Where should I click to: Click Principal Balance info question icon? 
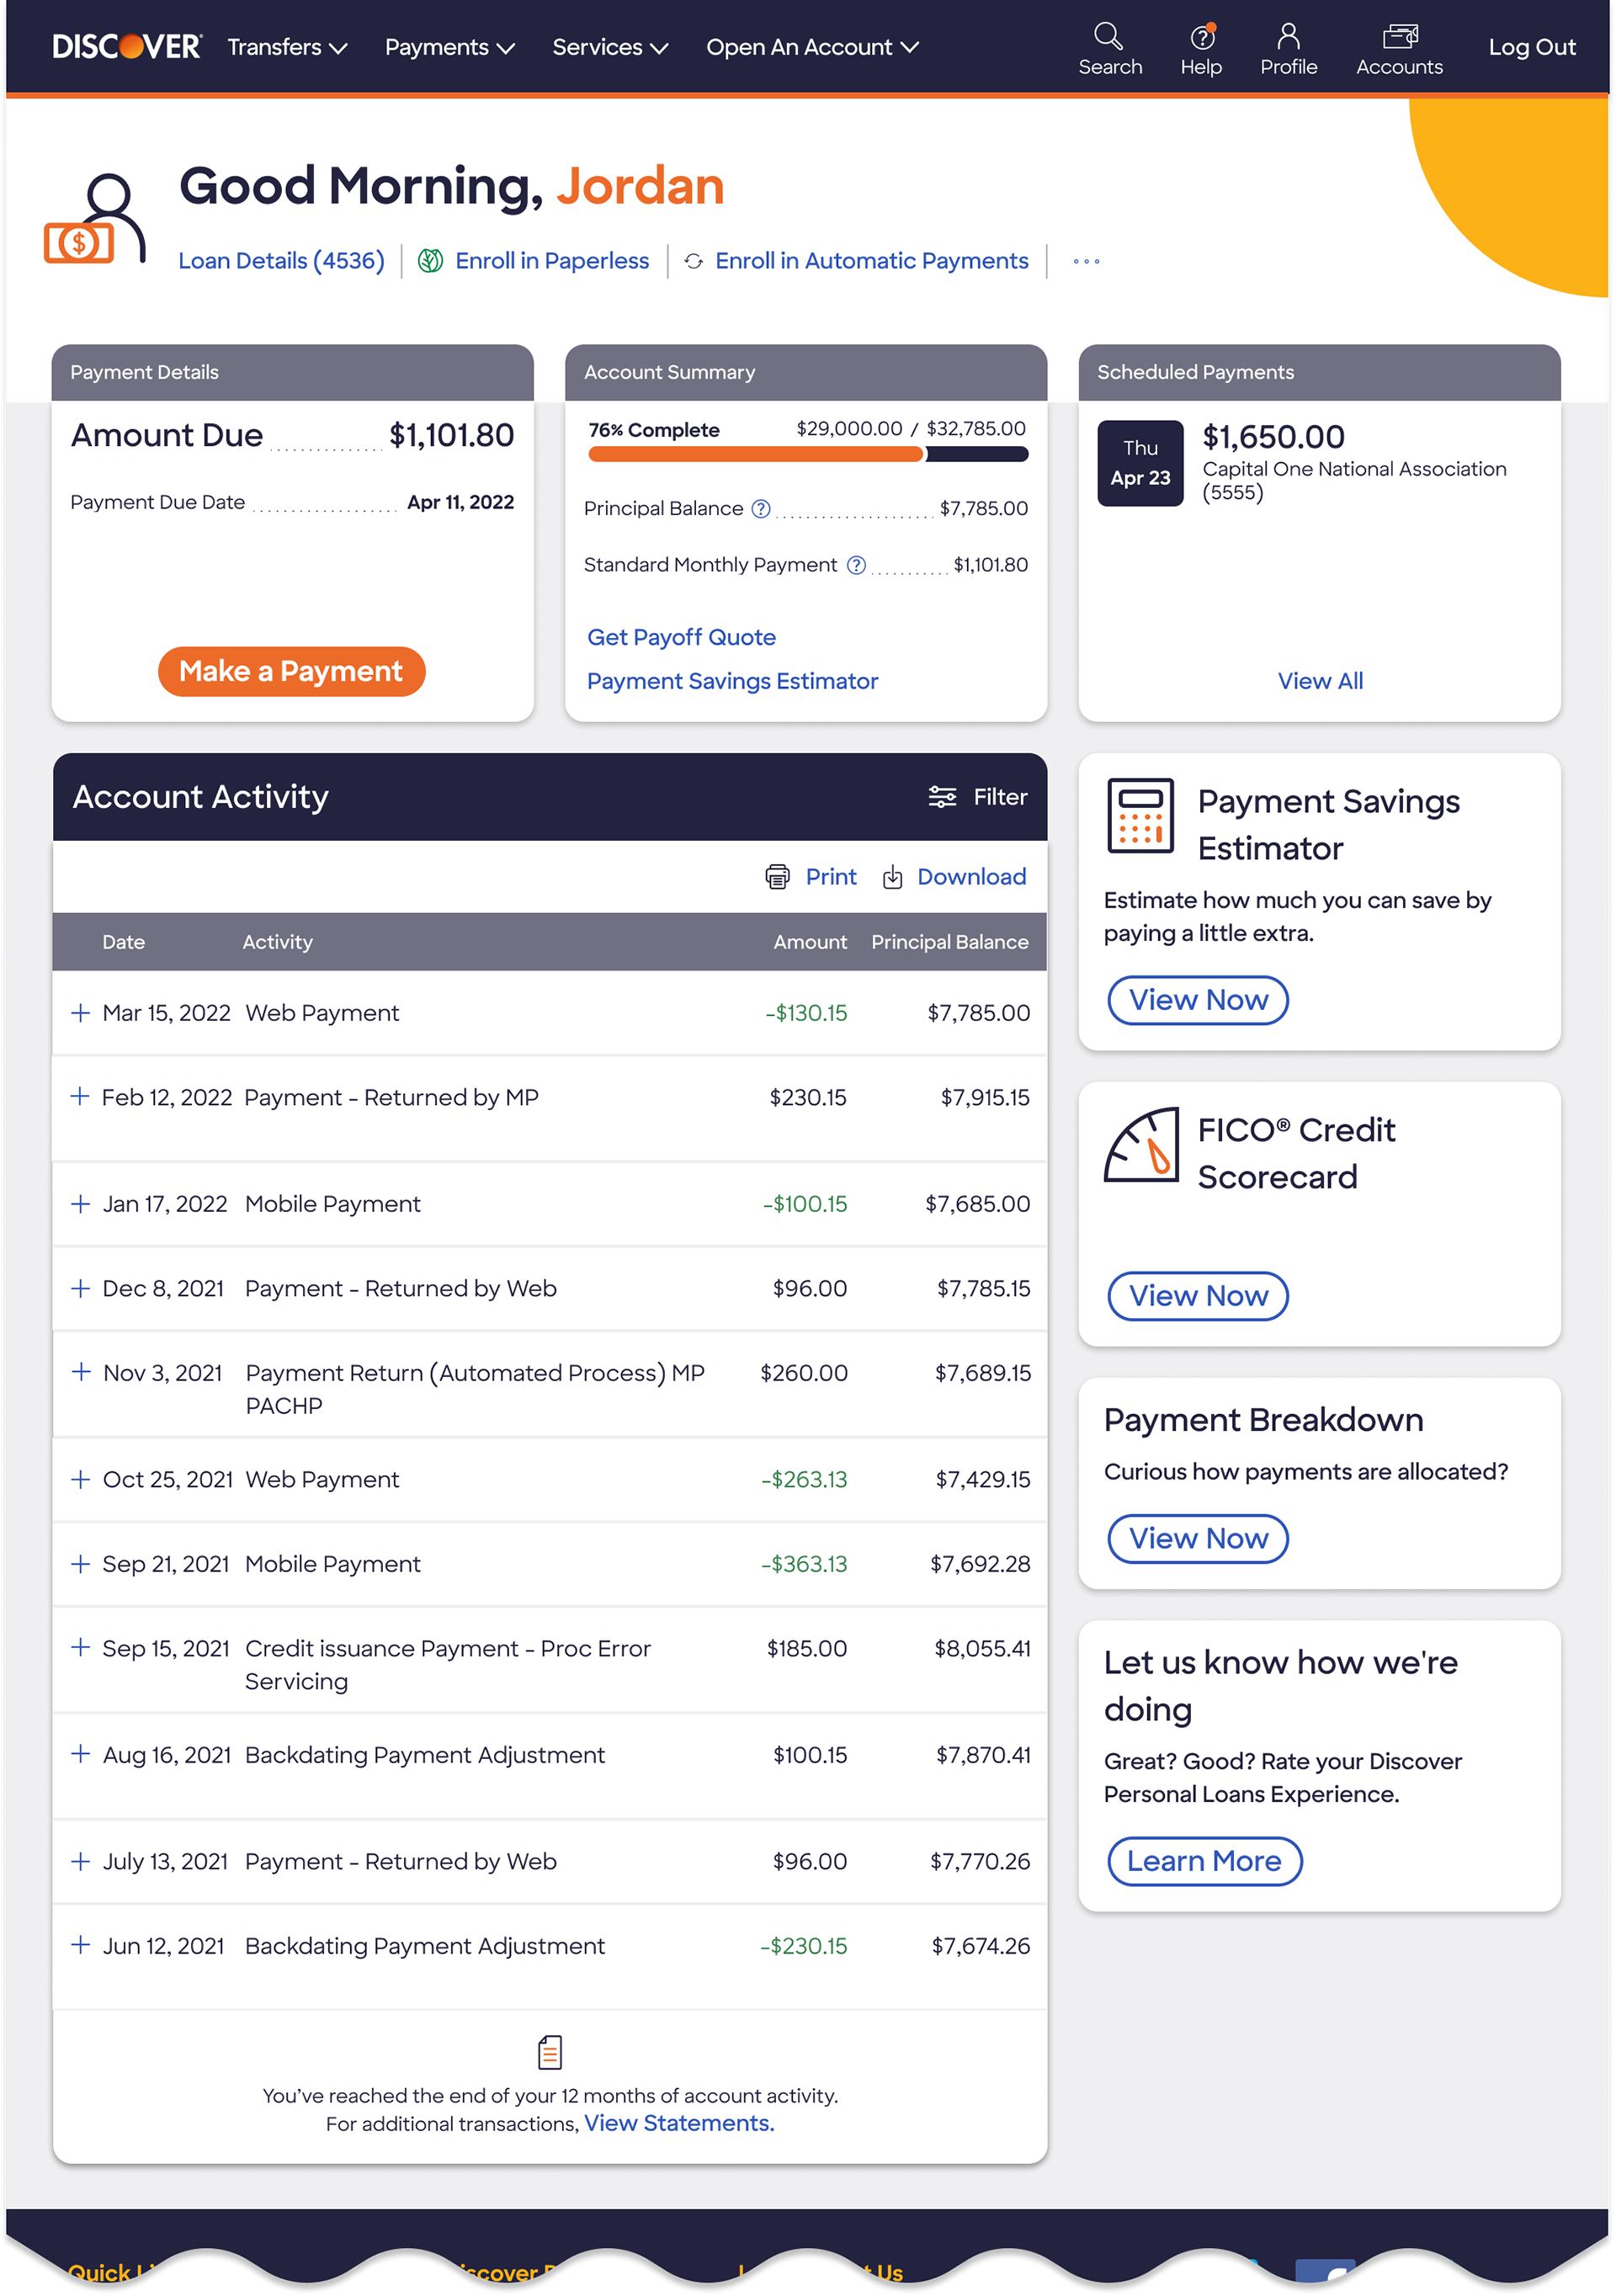pyautogui.click(x=761, y=508)
